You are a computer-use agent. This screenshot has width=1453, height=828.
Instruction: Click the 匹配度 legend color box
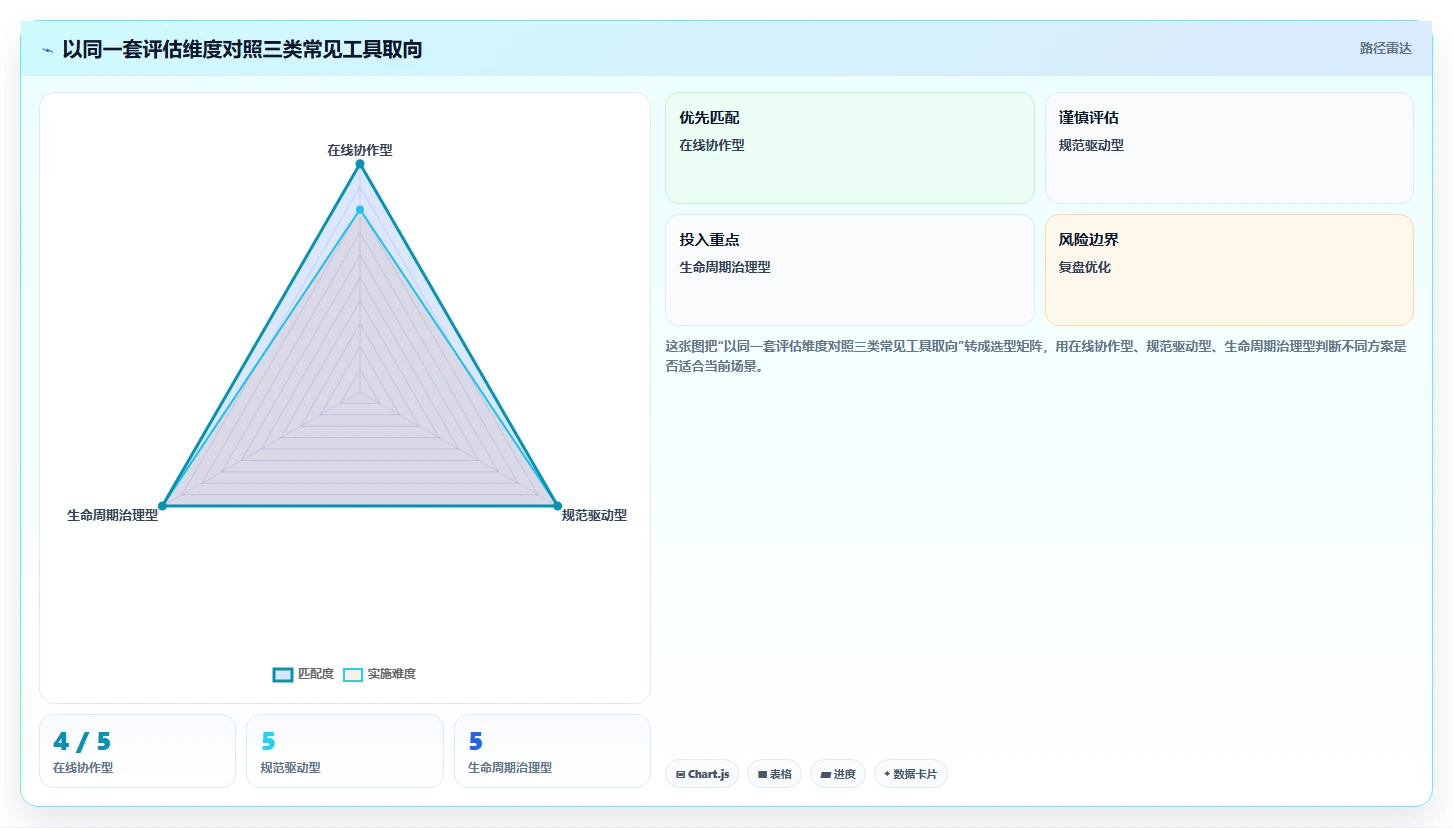coord(283,674)
